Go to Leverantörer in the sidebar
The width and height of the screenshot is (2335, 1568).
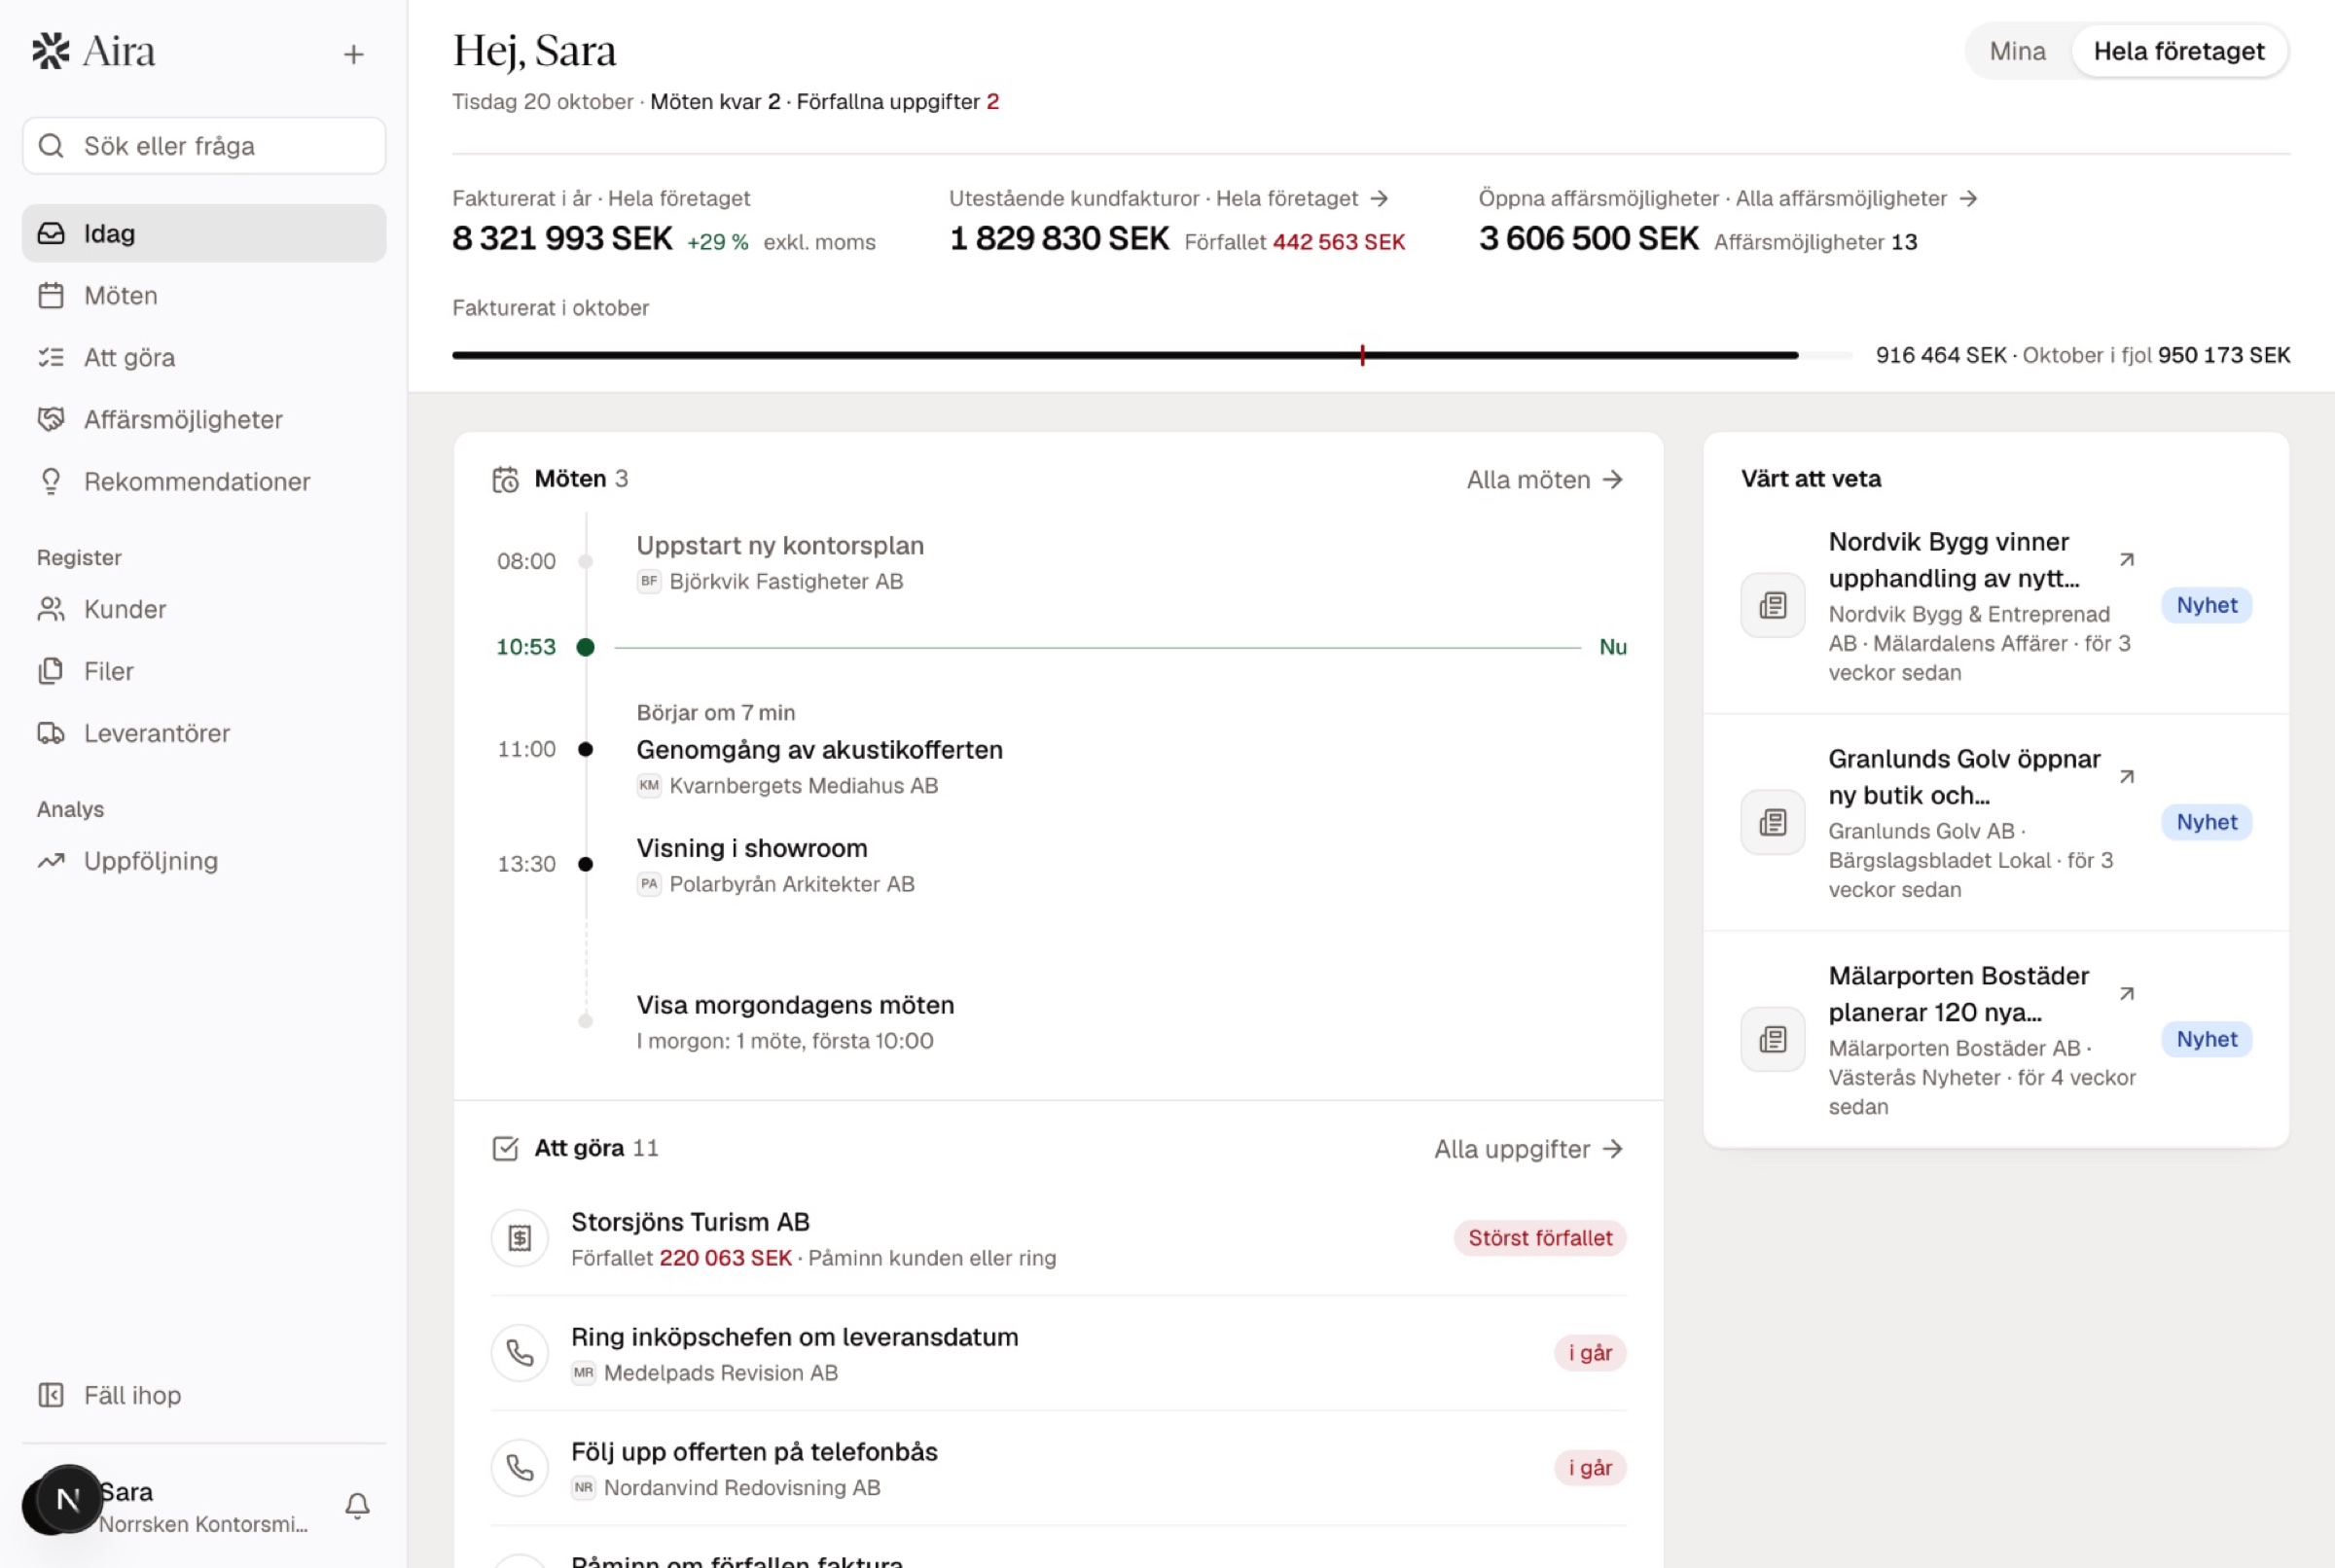pos(204,734)
